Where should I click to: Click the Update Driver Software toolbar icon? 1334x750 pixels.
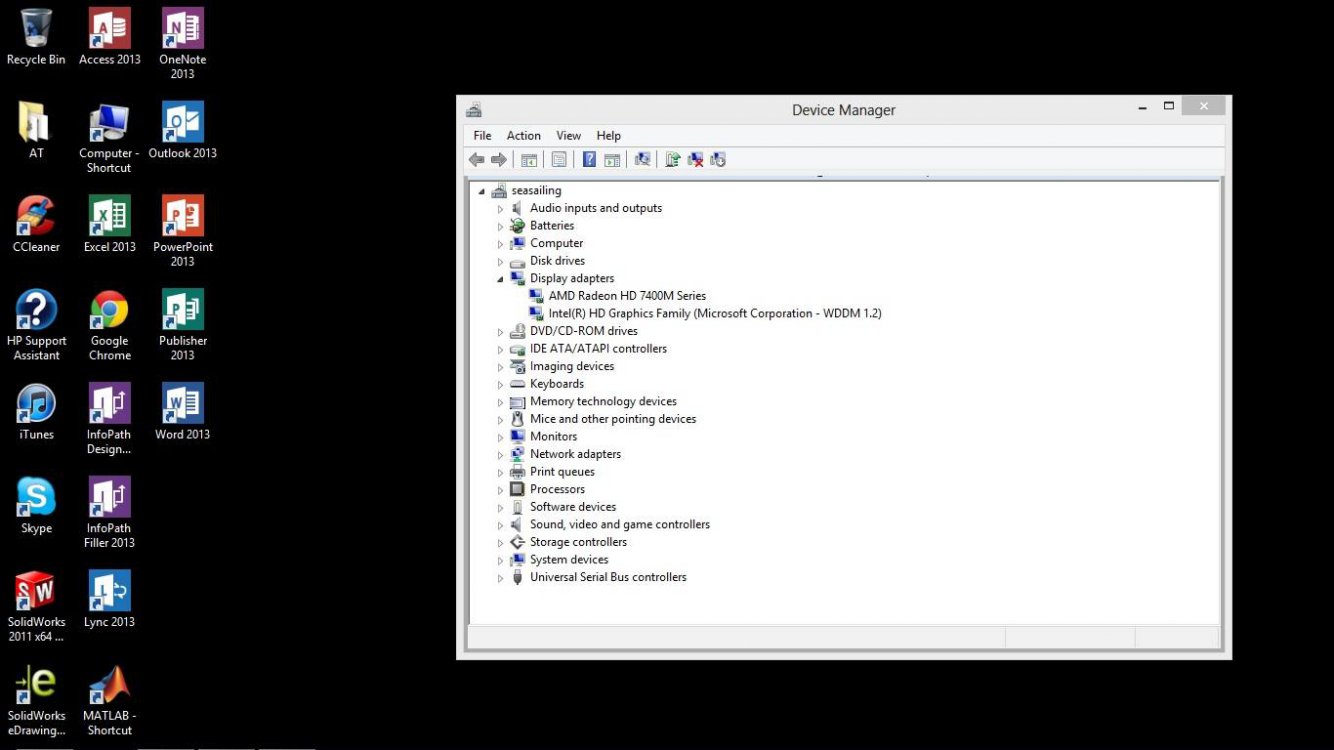(673, 160)
